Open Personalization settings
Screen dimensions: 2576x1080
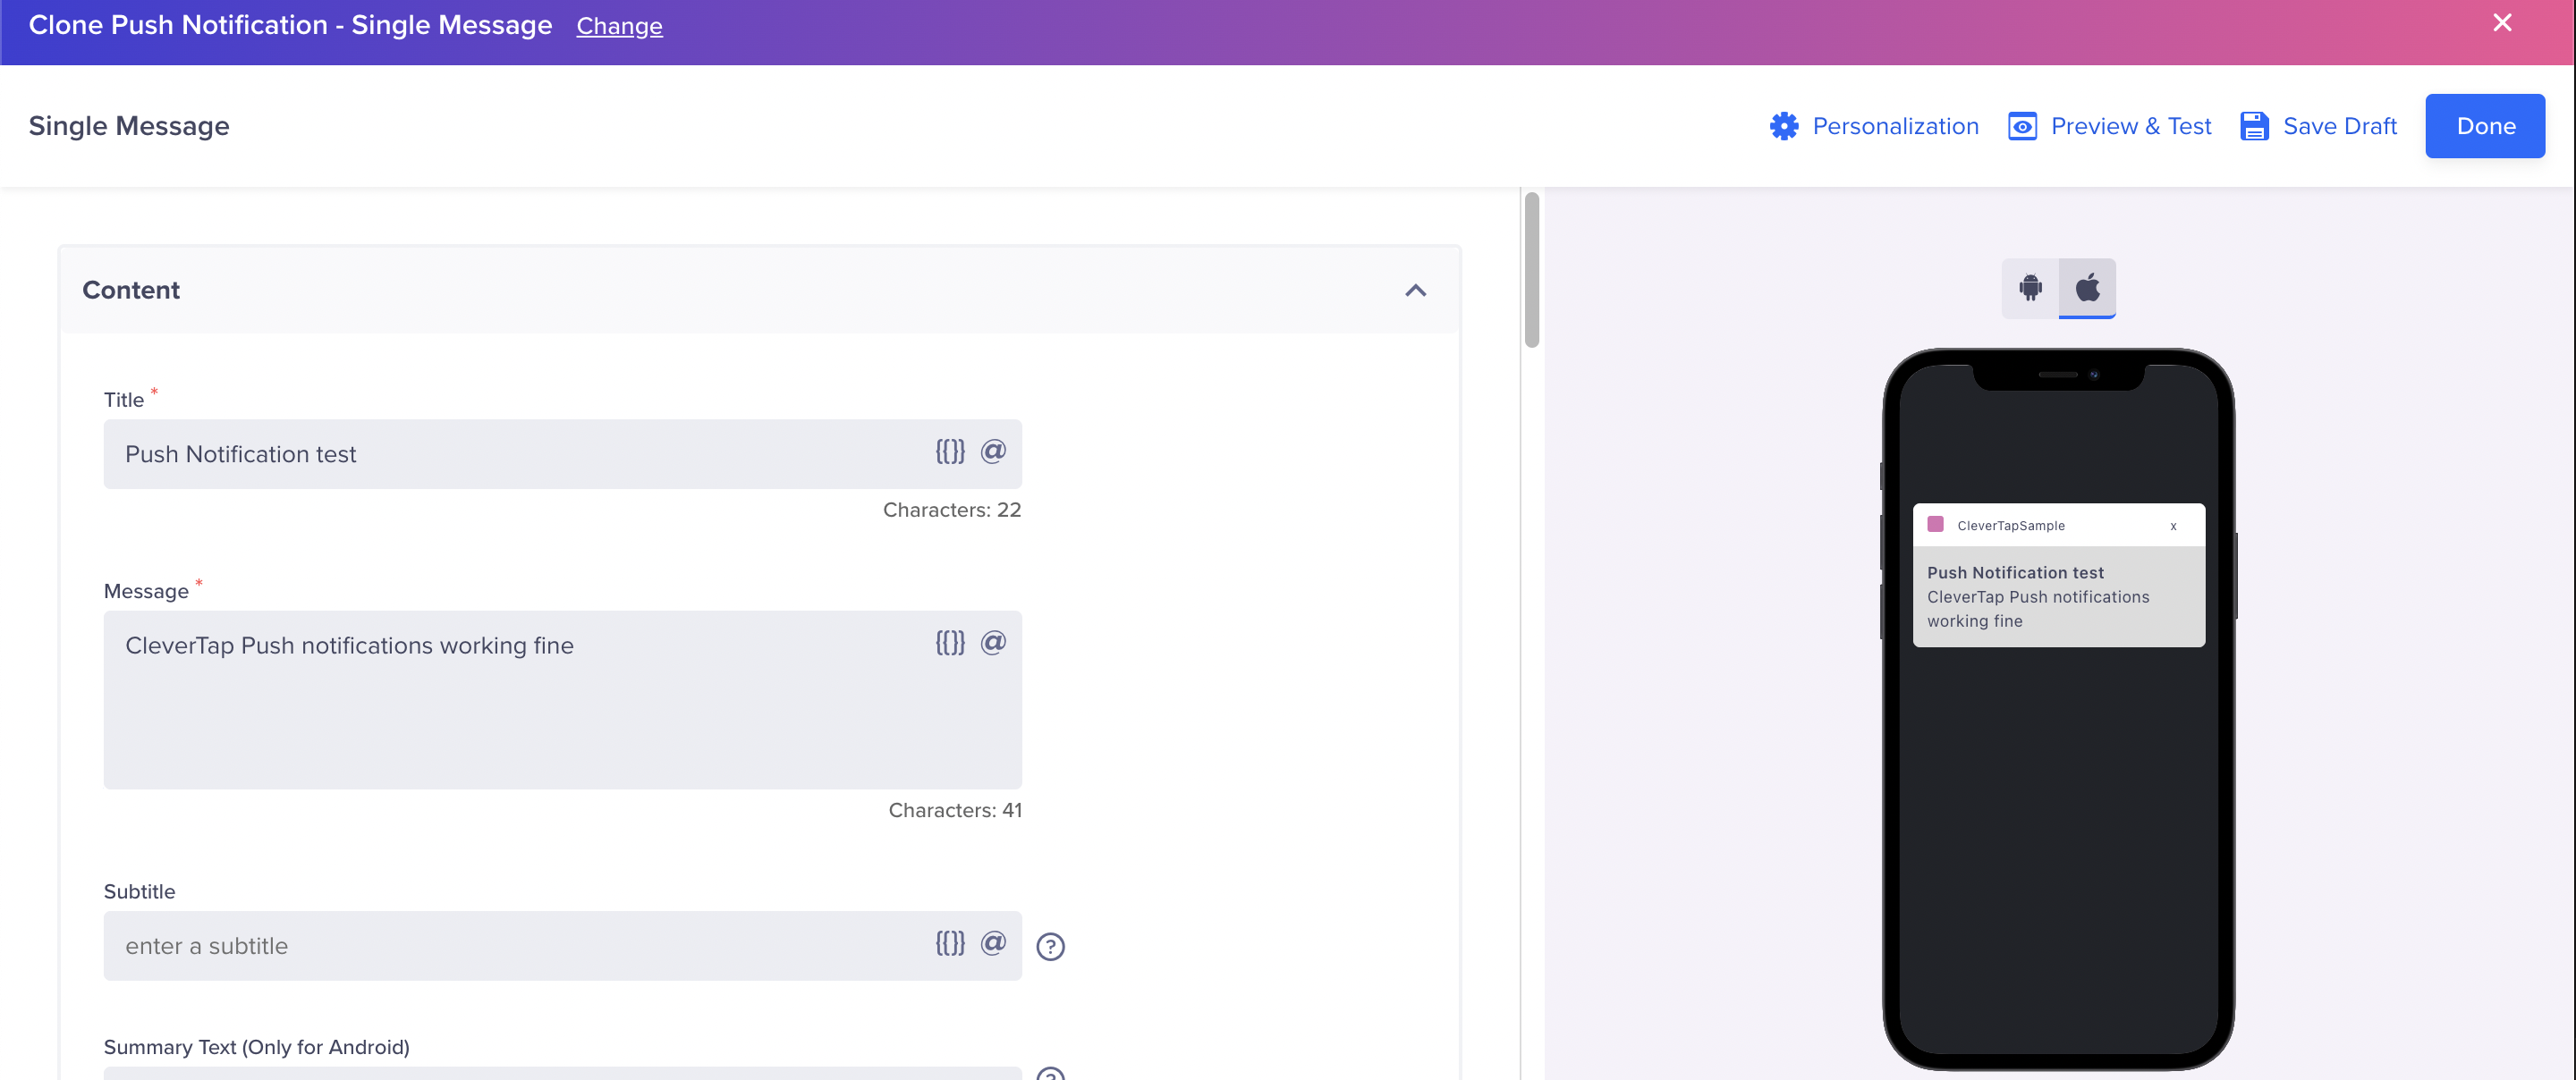(1874, 126)
